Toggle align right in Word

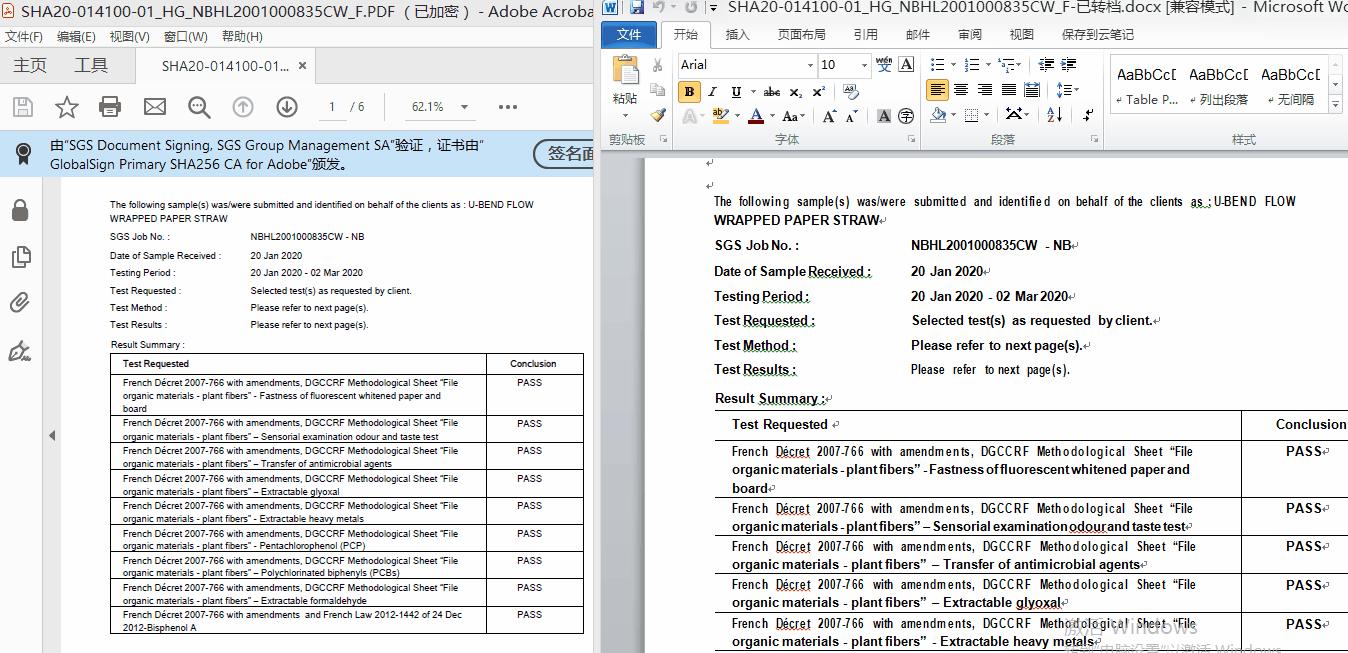[x=985, y=90]
